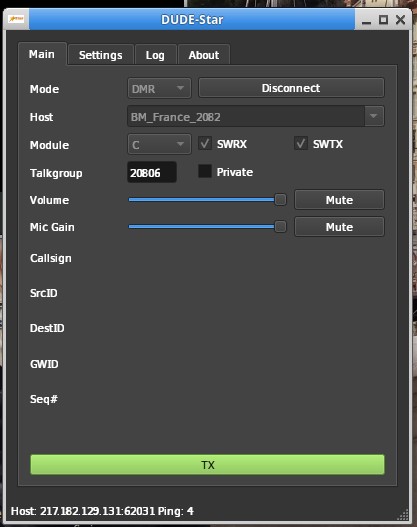Open the Mode dropdown showing DMR
Viewport: 417px width, 527px height.
pyautogui.click(x=159, y=88)
